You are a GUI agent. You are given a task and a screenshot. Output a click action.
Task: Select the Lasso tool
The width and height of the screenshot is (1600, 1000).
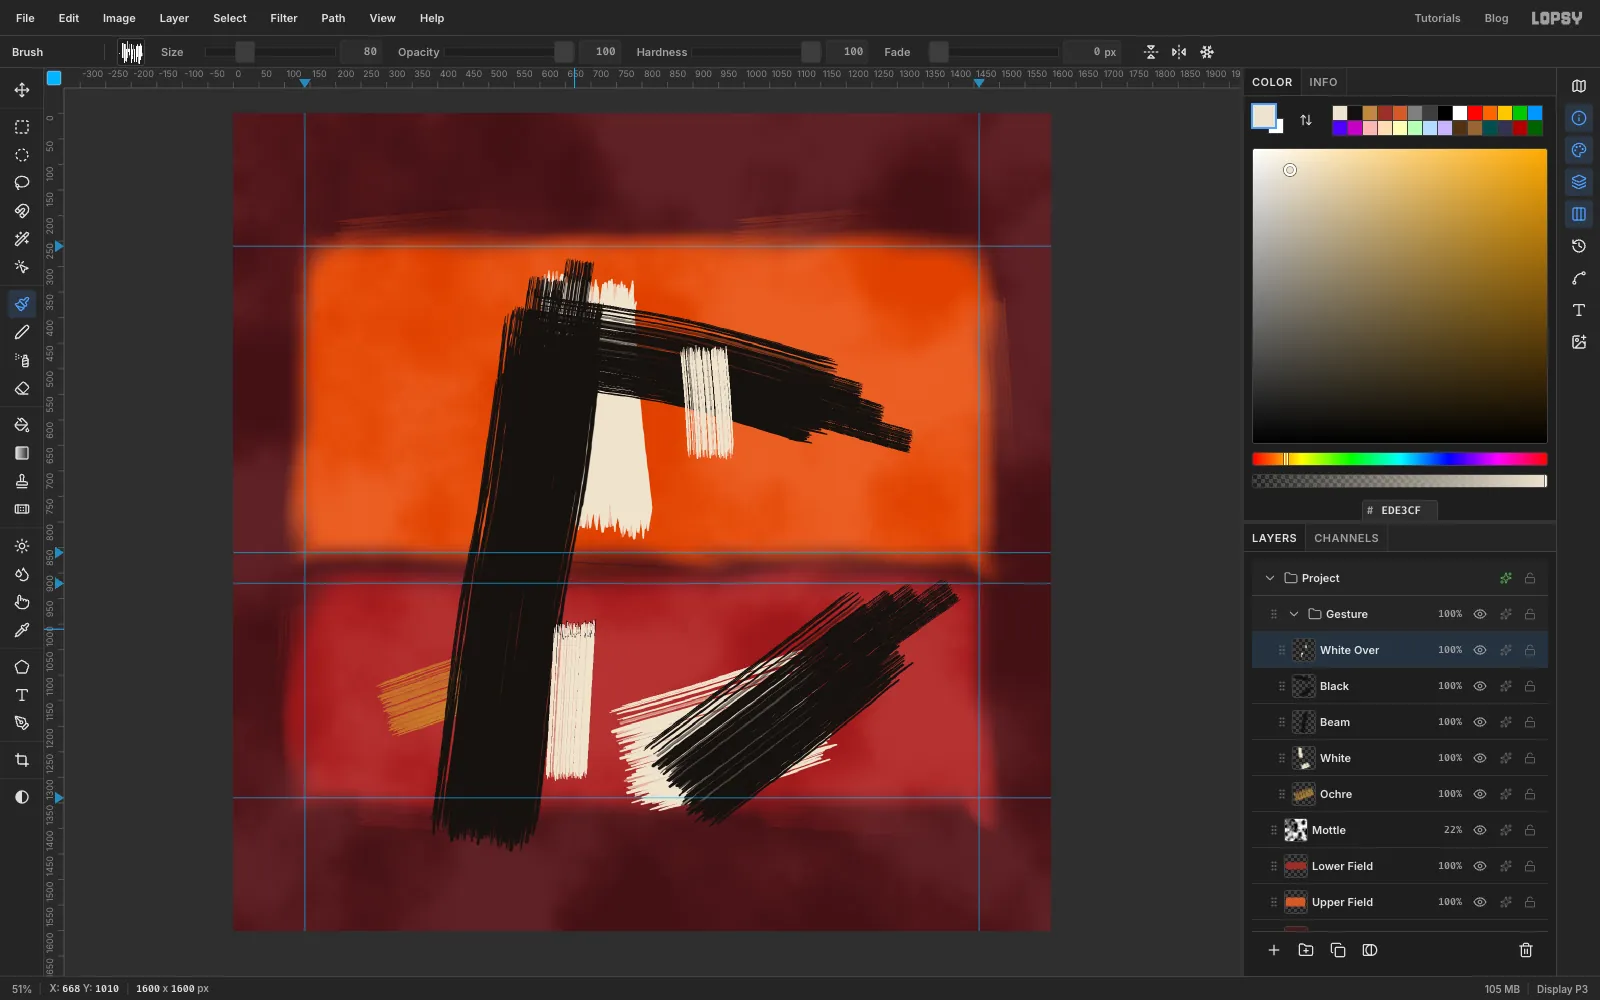(x=22, y=183)
